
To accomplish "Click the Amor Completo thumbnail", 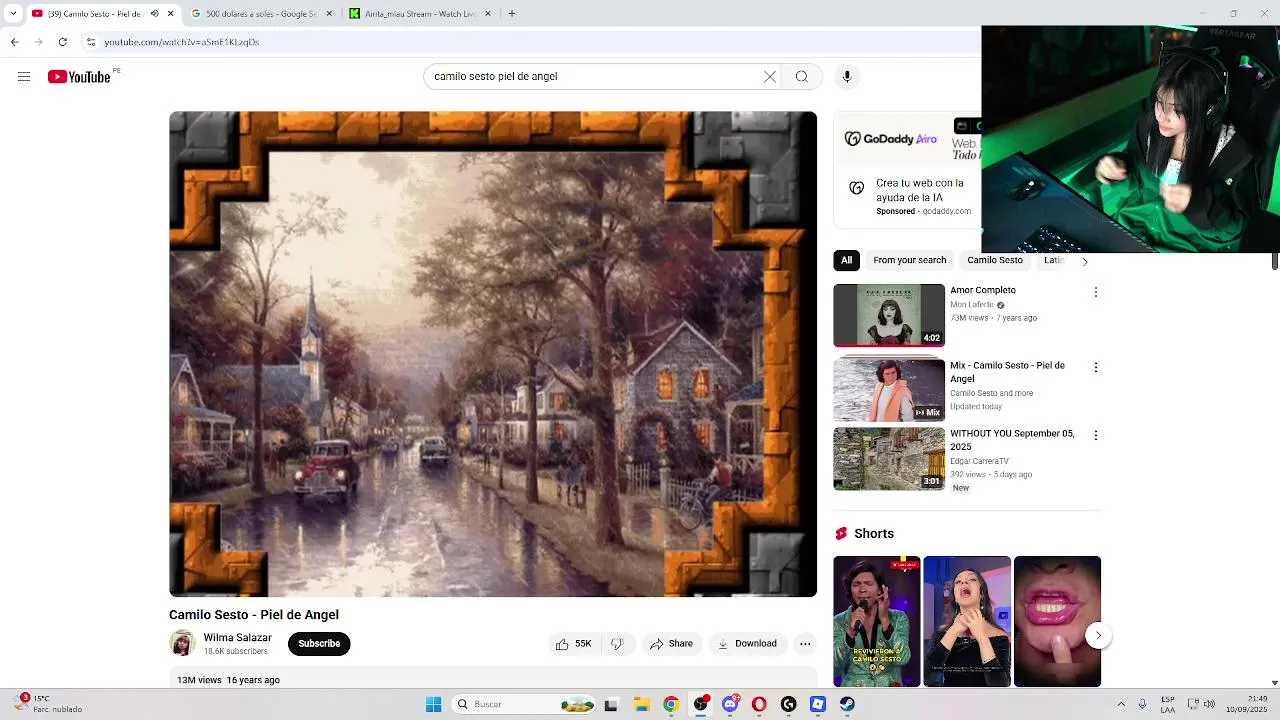I will [889, 315].
